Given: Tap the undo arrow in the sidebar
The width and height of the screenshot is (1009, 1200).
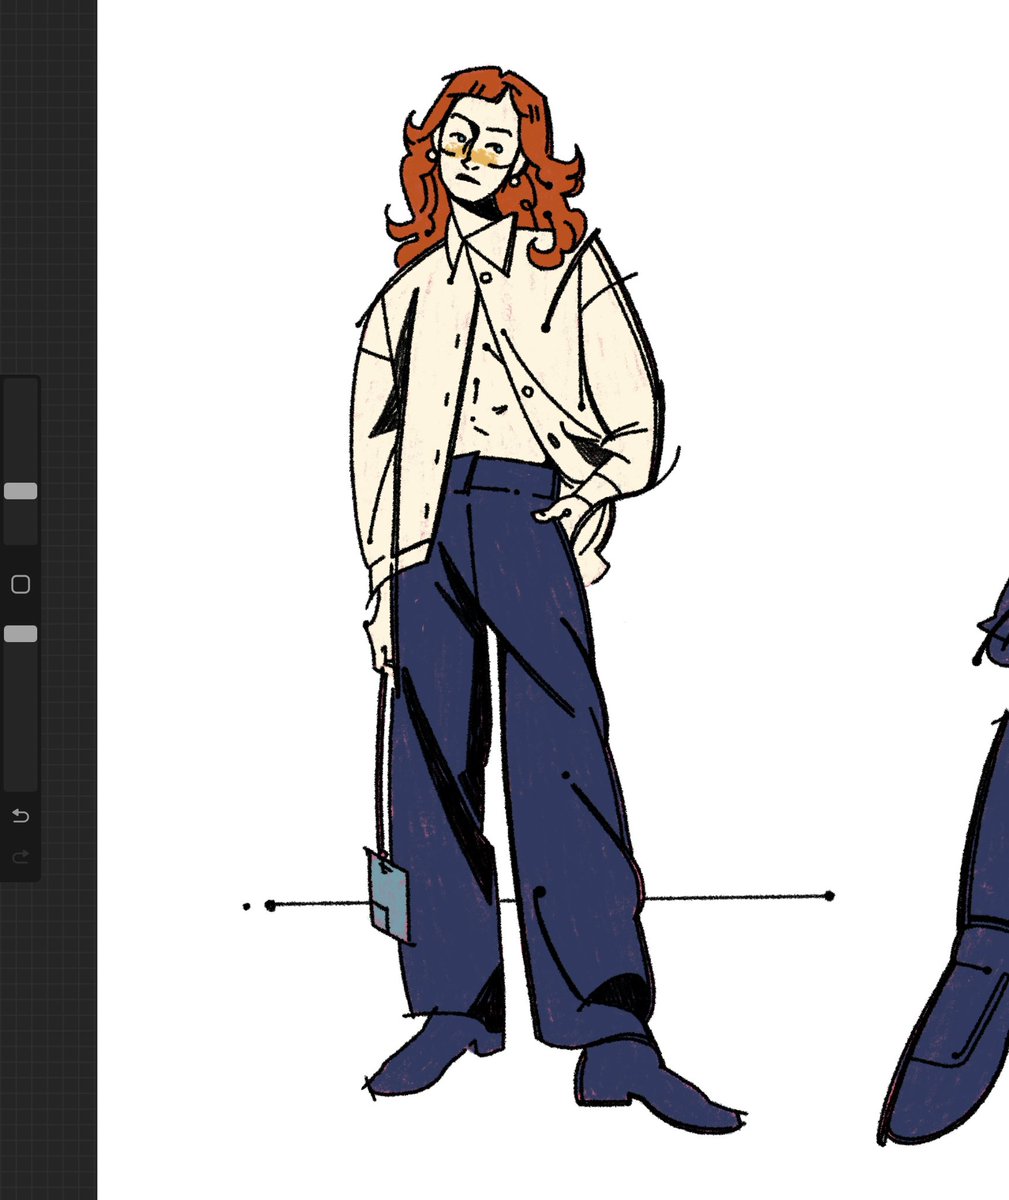Looking at the screenshot, I should (x=20, y=816).
